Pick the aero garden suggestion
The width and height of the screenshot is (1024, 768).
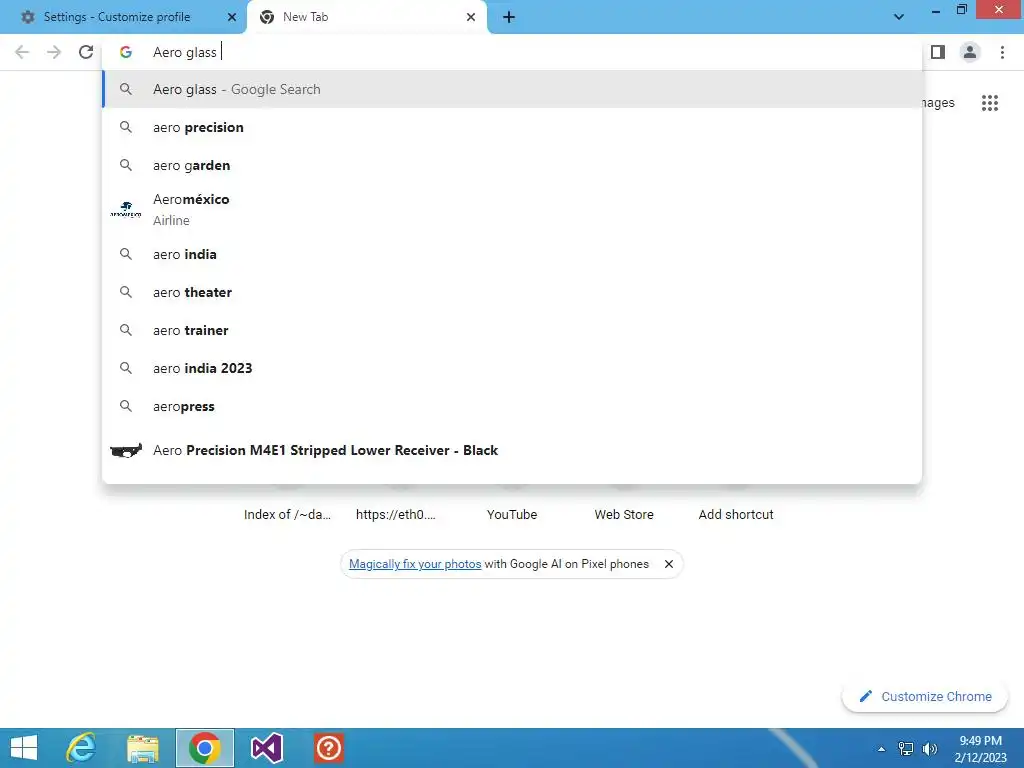(x=512, y=165)
